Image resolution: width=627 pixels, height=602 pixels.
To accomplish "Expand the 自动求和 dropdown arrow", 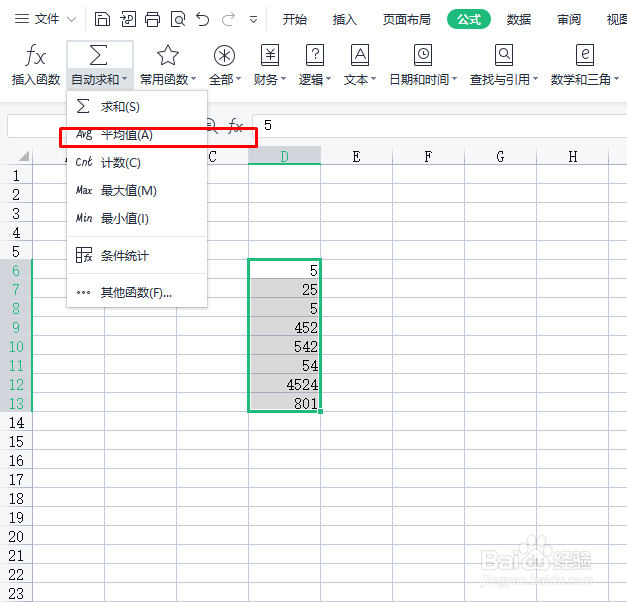I will [125, 79].
